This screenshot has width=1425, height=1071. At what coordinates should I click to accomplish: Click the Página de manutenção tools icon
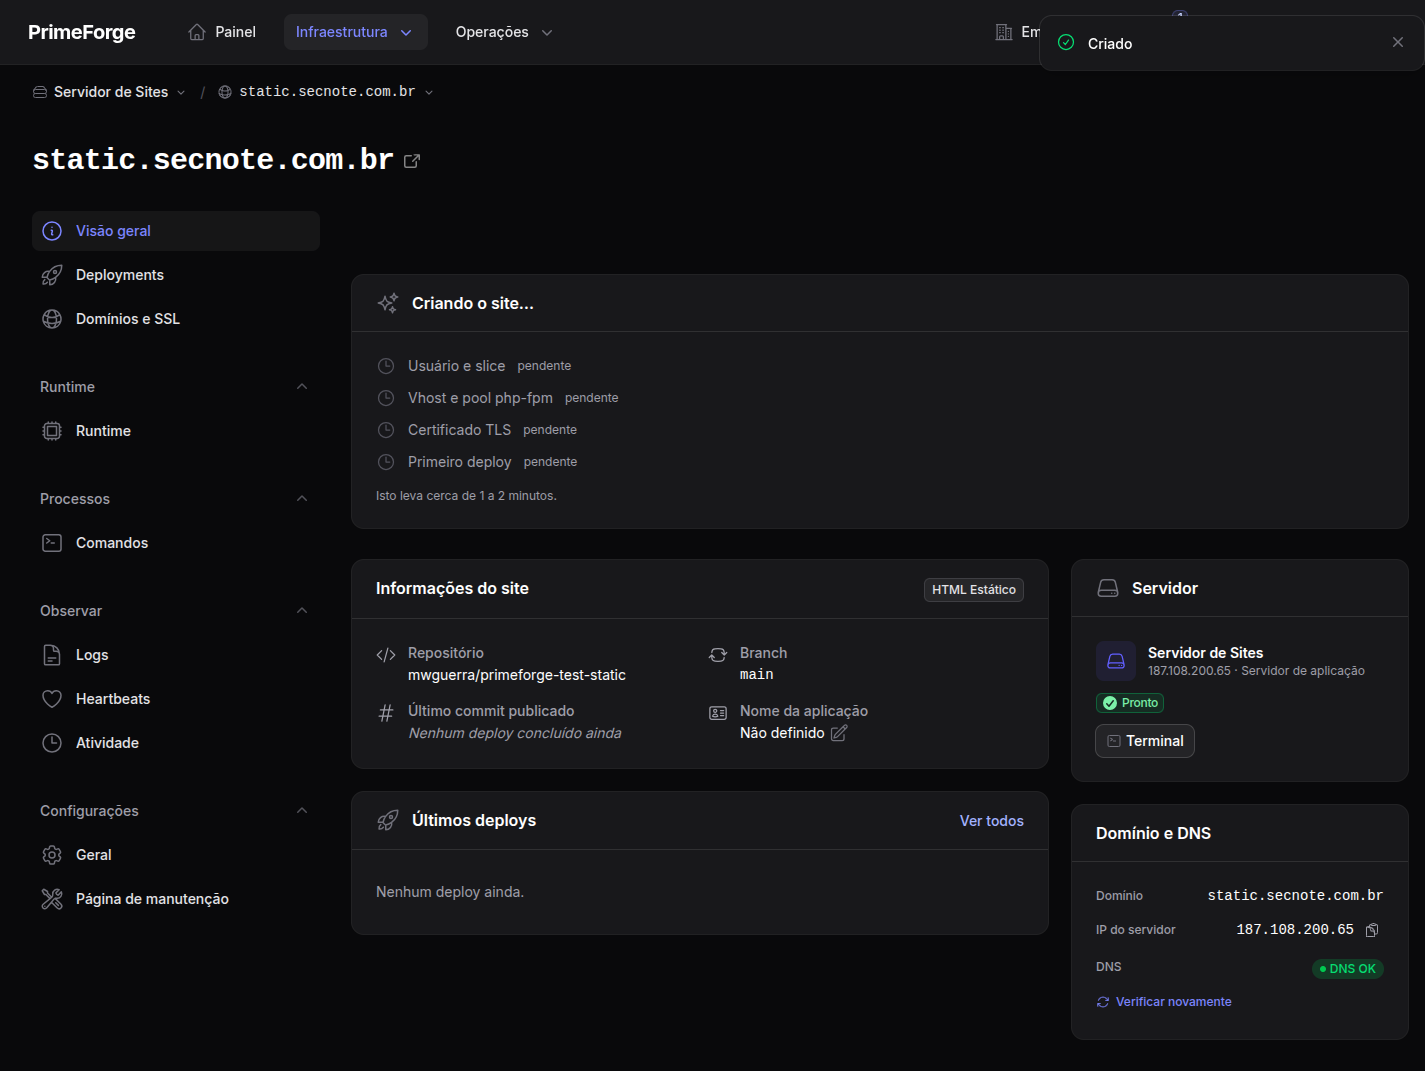[x=52, y=899]
